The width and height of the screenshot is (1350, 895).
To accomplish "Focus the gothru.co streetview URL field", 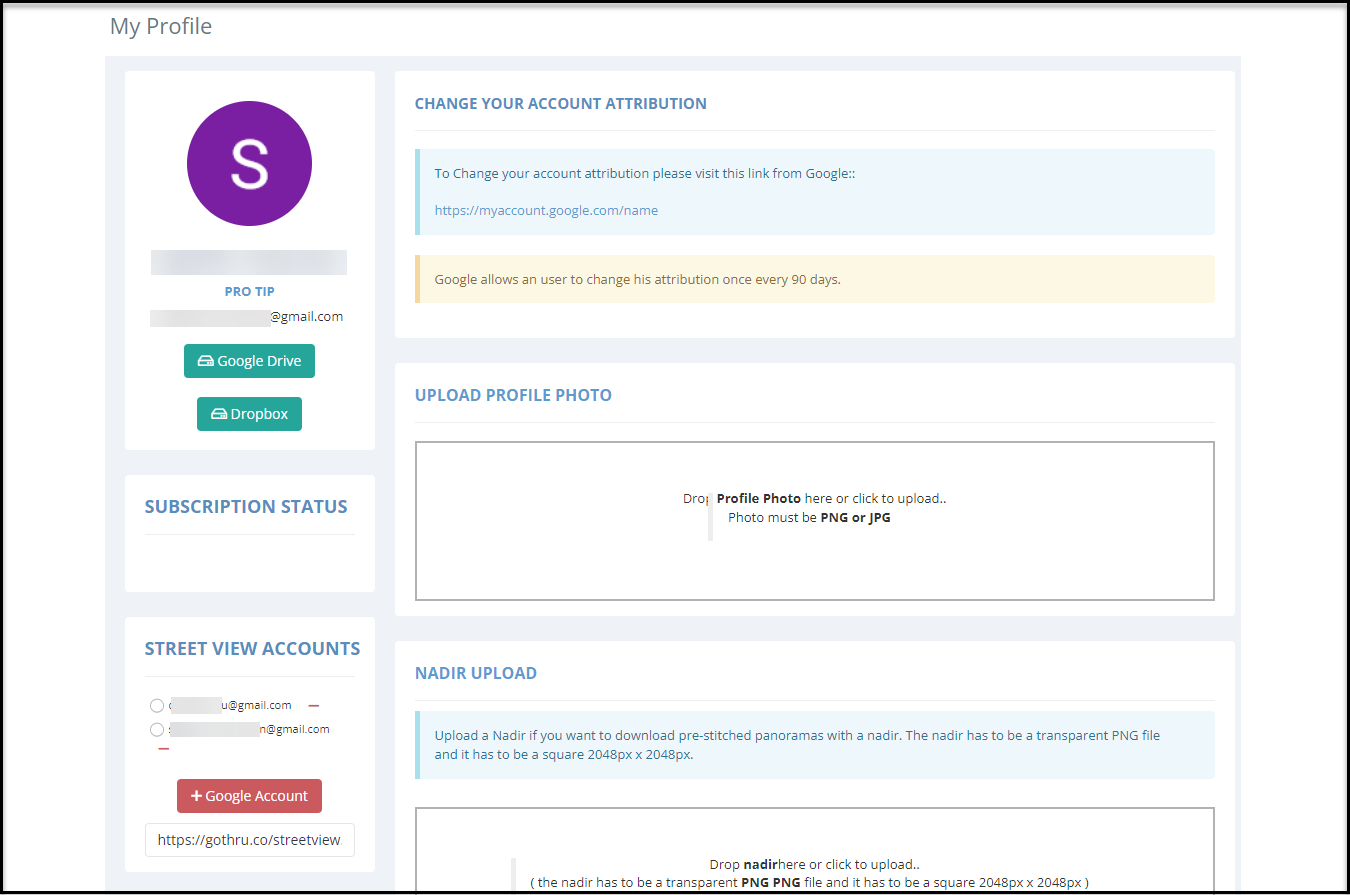I will pos(249,840).
